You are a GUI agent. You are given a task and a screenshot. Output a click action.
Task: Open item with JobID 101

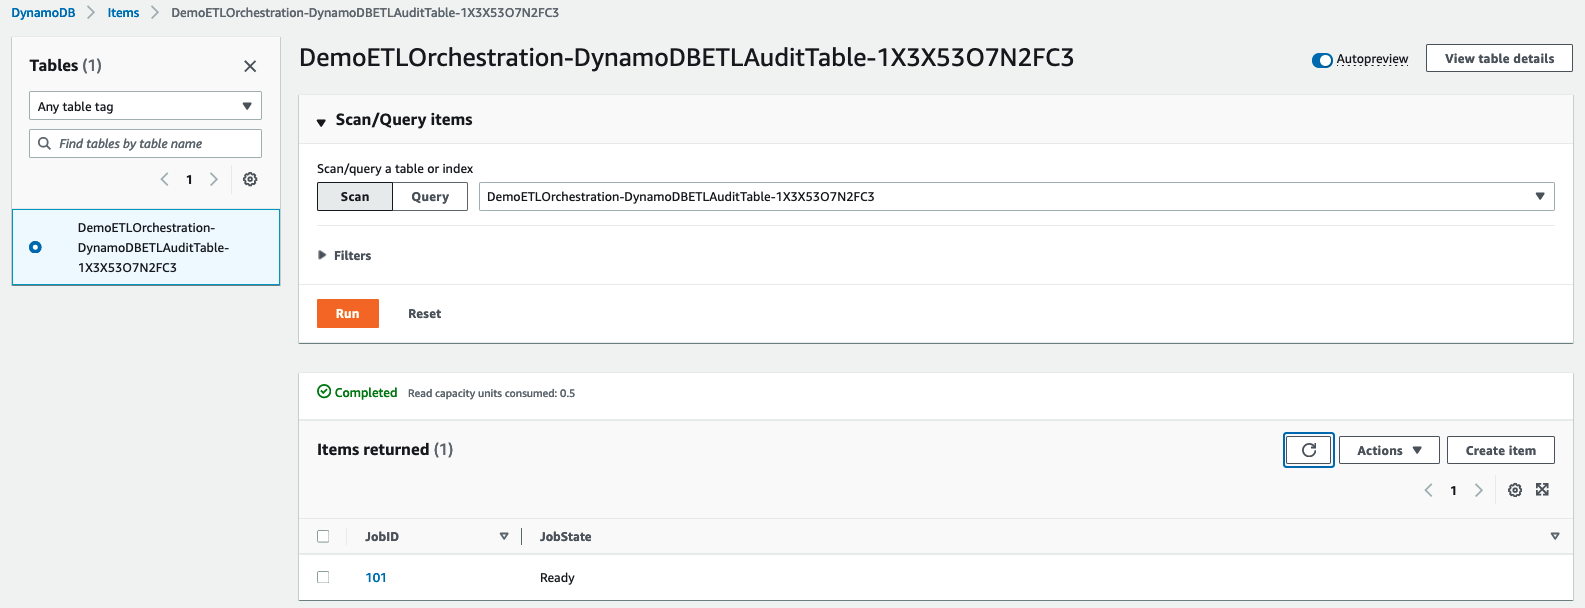(376, 578)
